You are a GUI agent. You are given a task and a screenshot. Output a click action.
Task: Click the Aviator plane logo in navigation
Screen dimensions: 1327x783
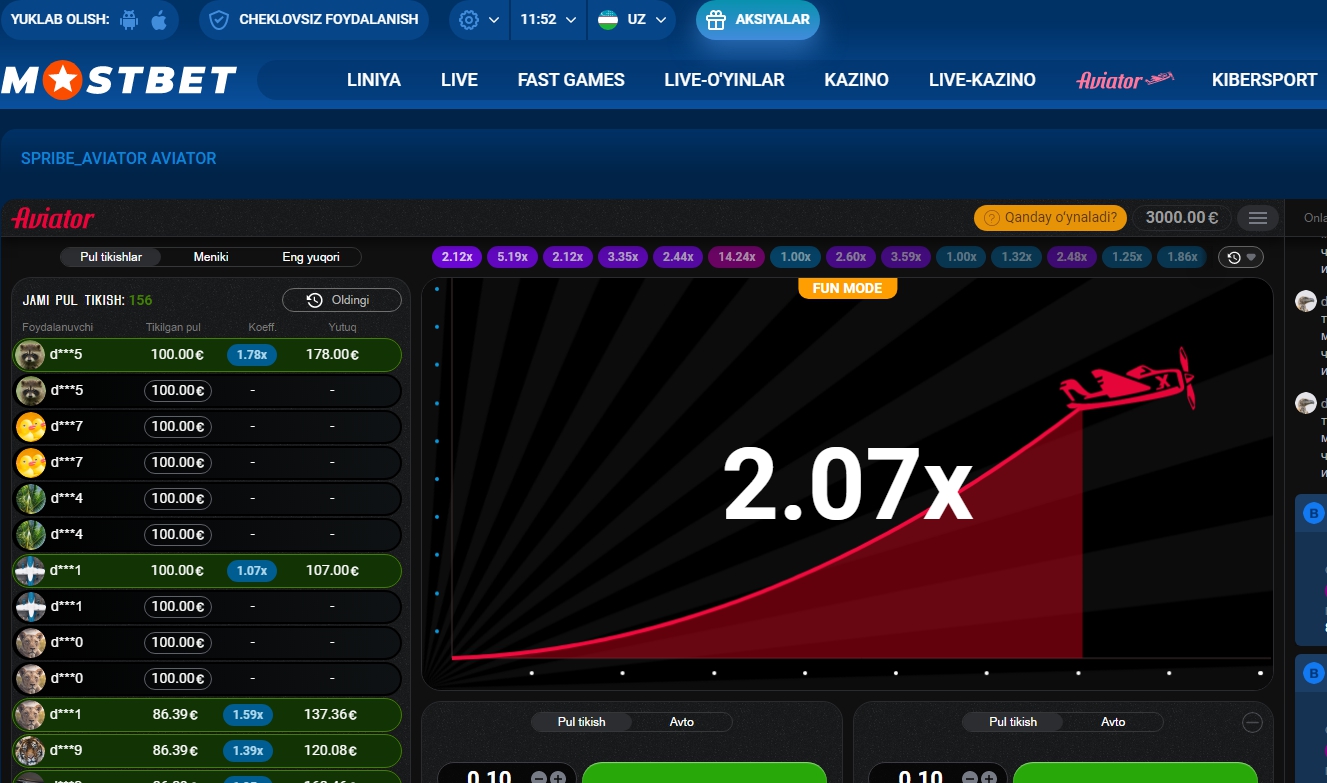point(1124,80)
